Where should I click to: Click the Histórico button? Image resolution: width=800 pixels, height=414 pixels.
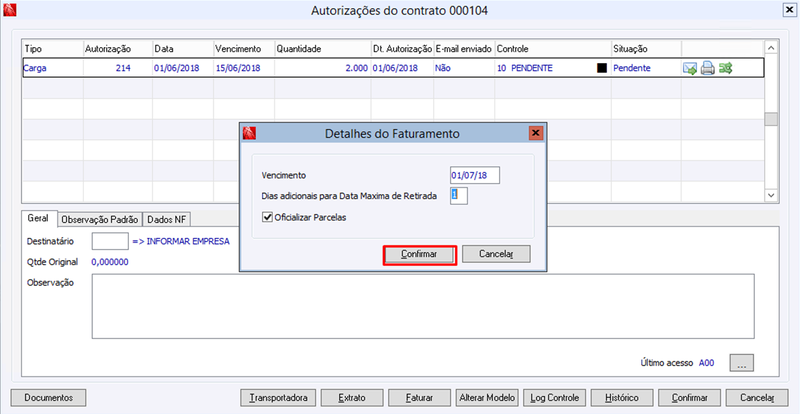click(622, 398)
